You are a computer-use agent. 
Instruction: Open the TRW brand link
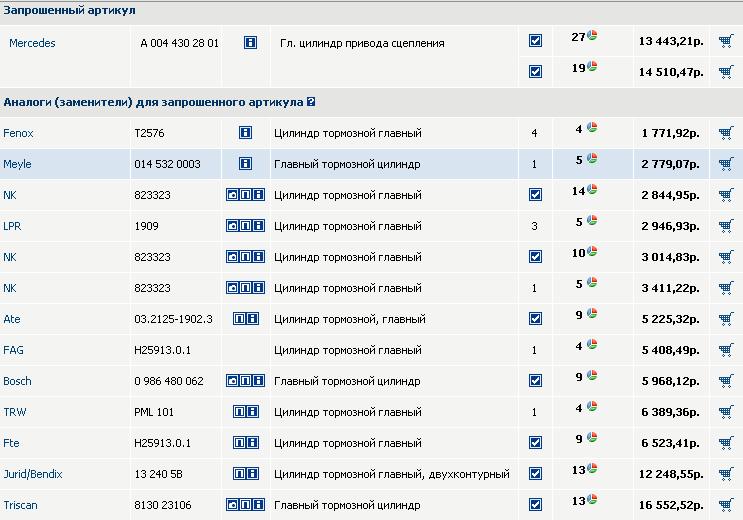(x=15, y=412)
